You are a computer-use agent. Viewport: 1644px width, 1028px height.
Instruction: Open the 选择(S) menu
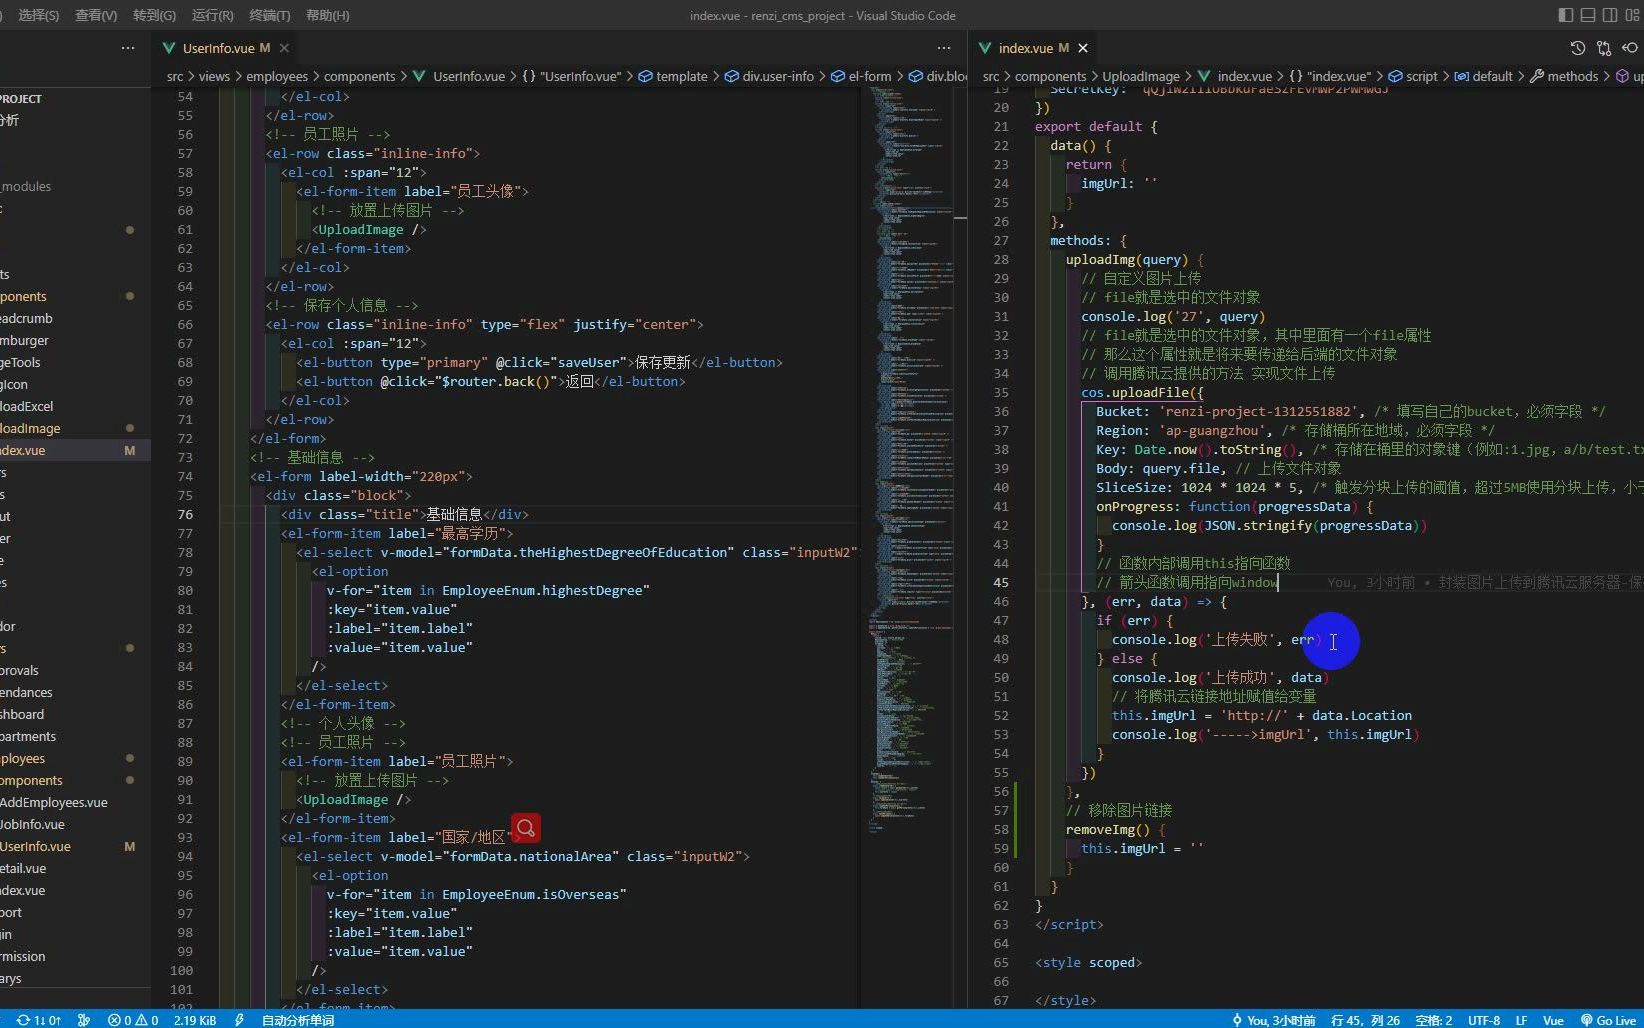tap(38, 15)
